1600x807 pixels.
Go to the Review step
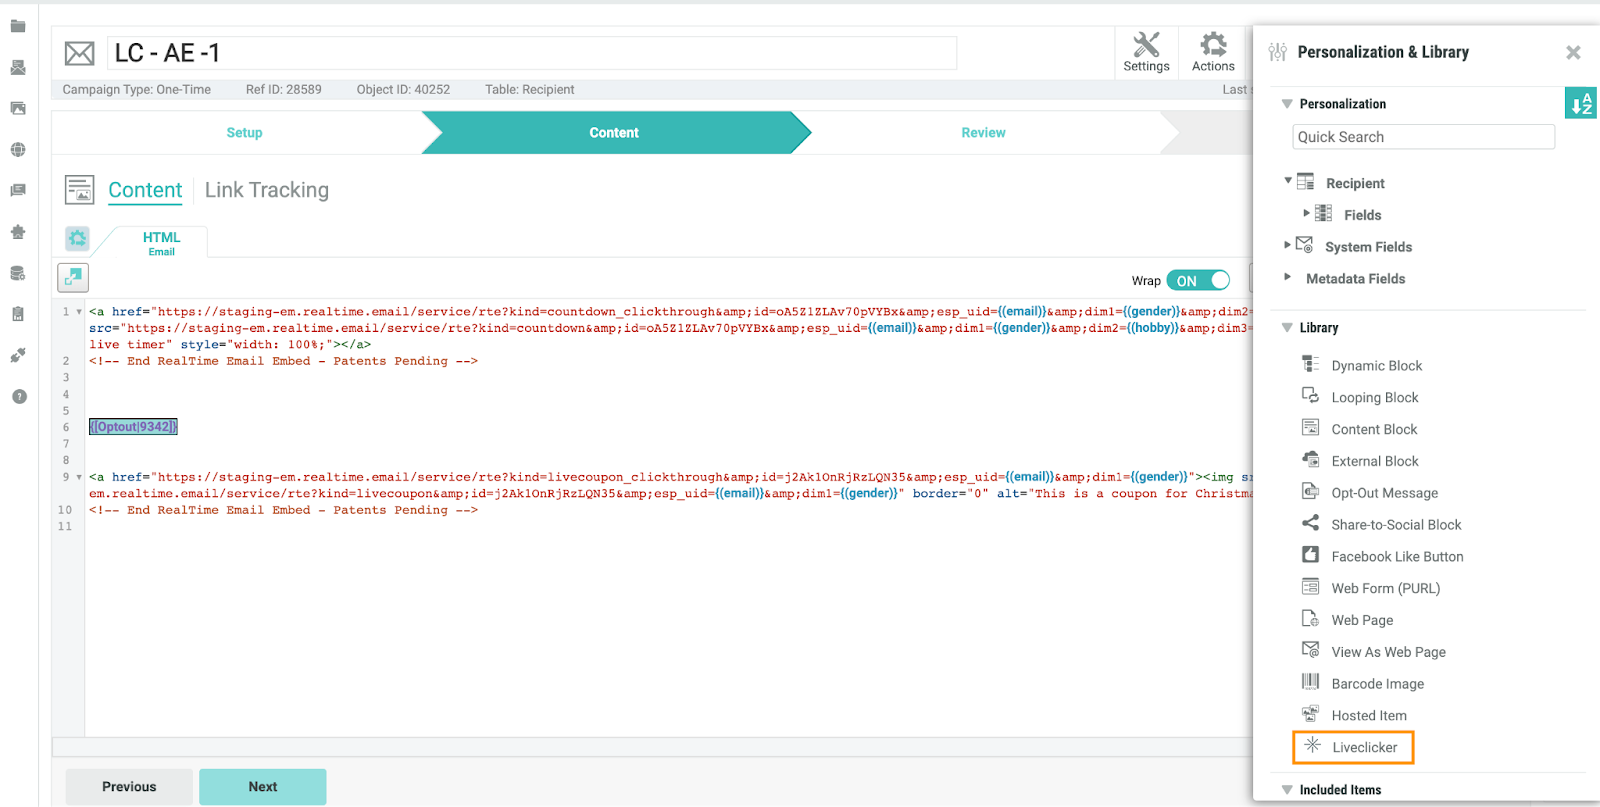[983, 133]
